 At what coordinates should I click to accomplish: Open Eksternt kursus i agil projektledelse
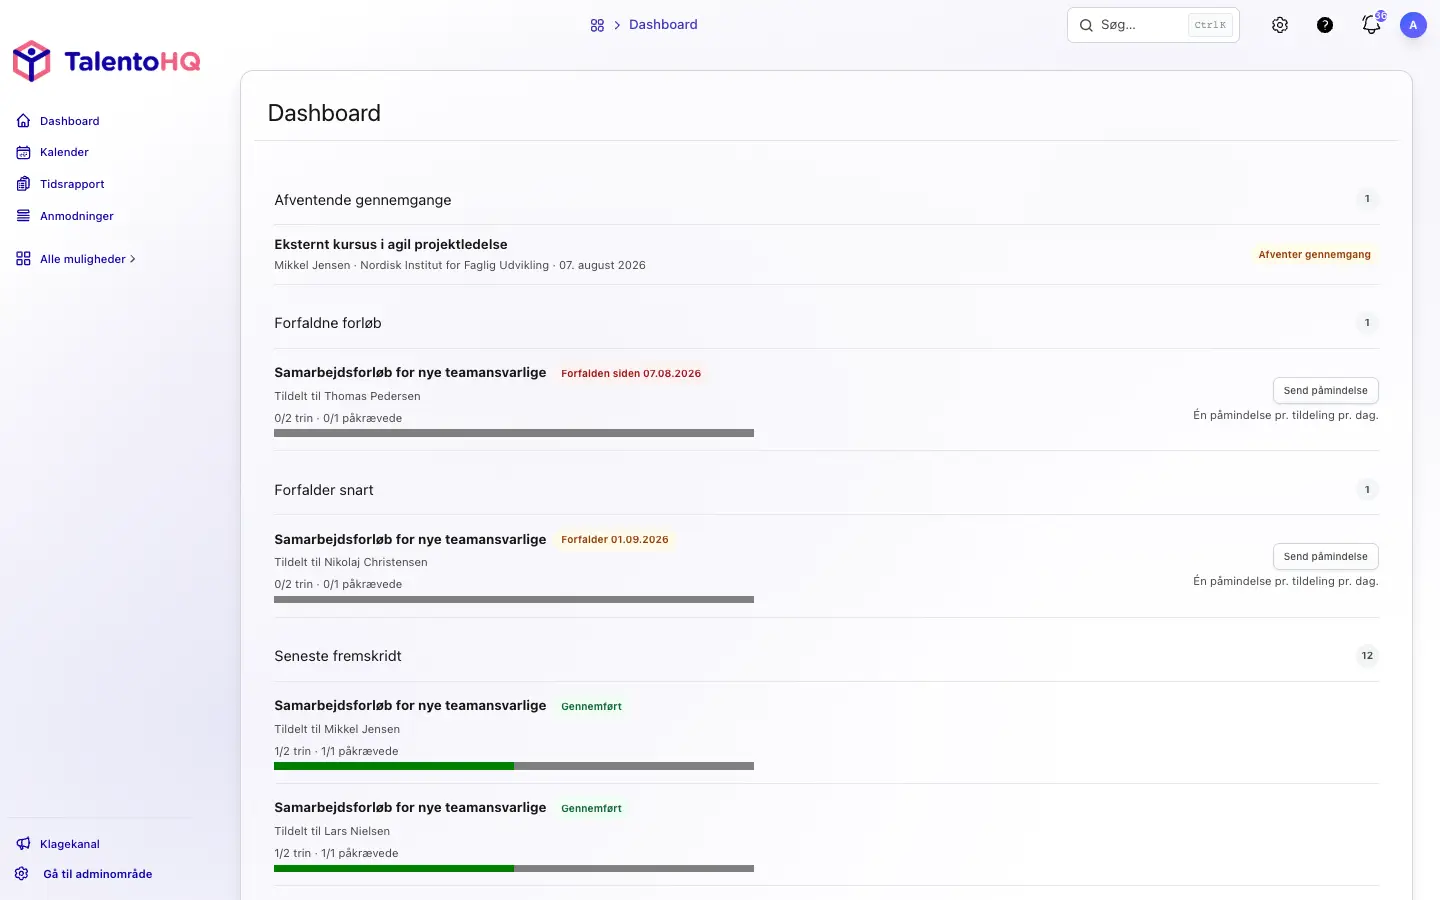point(391,244)
